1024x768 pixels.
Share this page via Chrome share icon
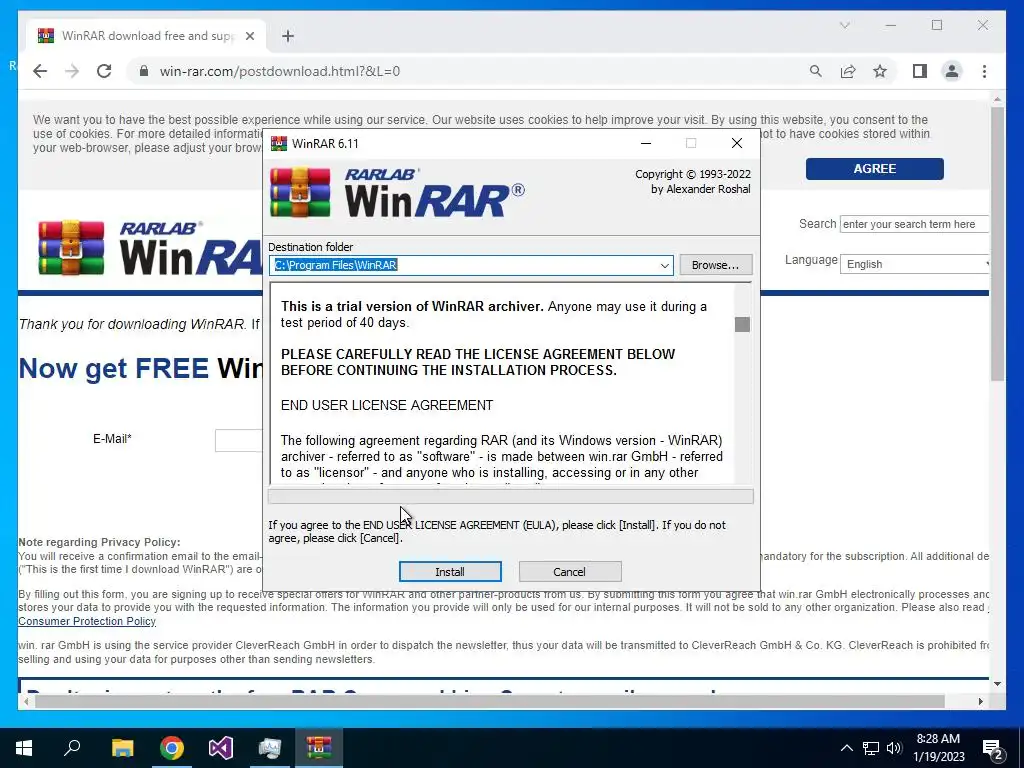click(848, 71)
